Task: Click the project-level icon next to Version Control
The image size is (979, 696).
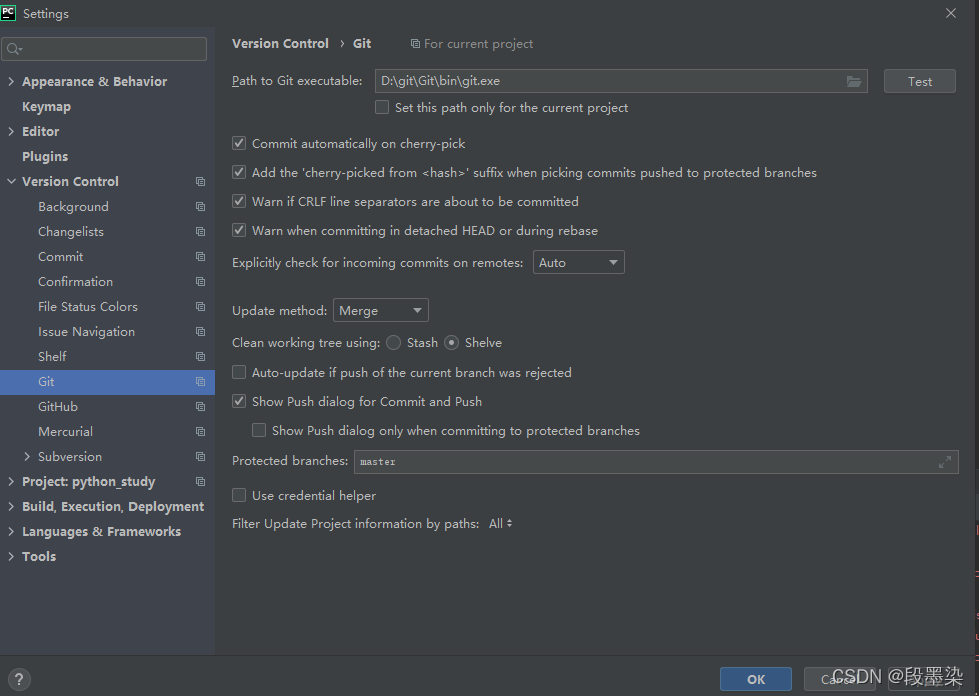Action: [200, 182]
